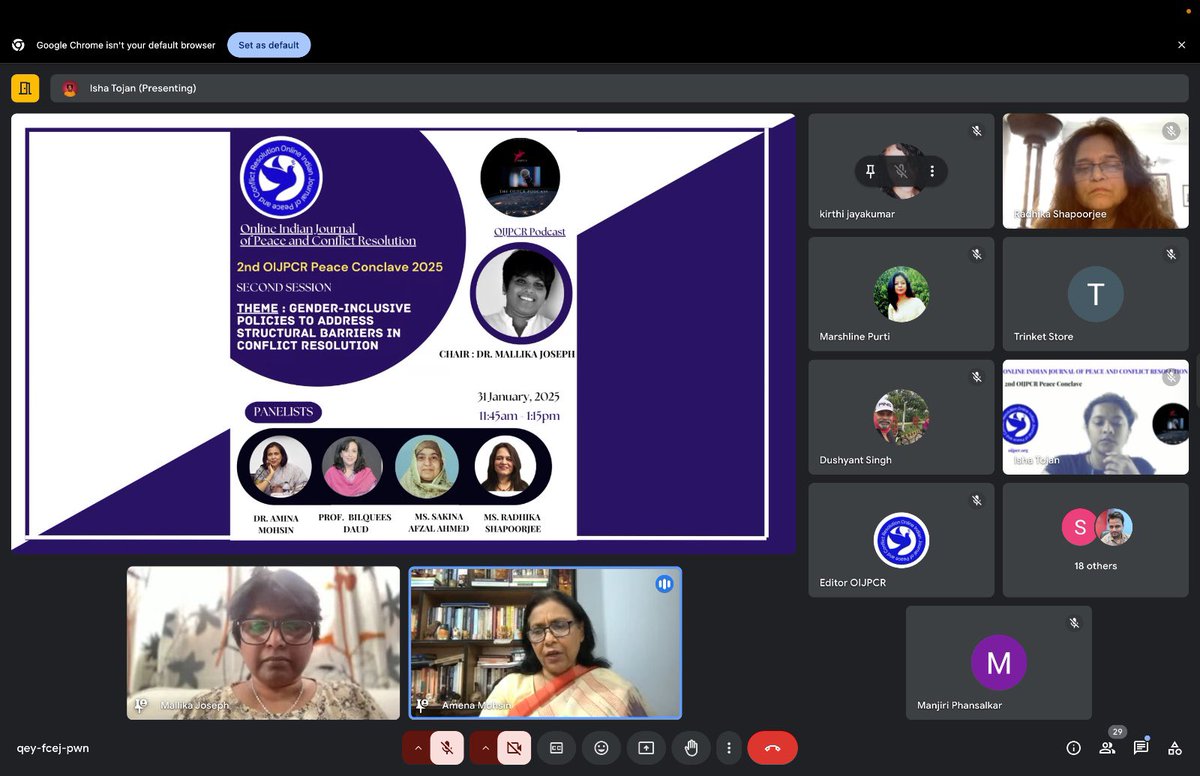This screenshot has height=776, width=1200.
Task: Select Amena Mohsin's video tile
Action: coord(546,643)
